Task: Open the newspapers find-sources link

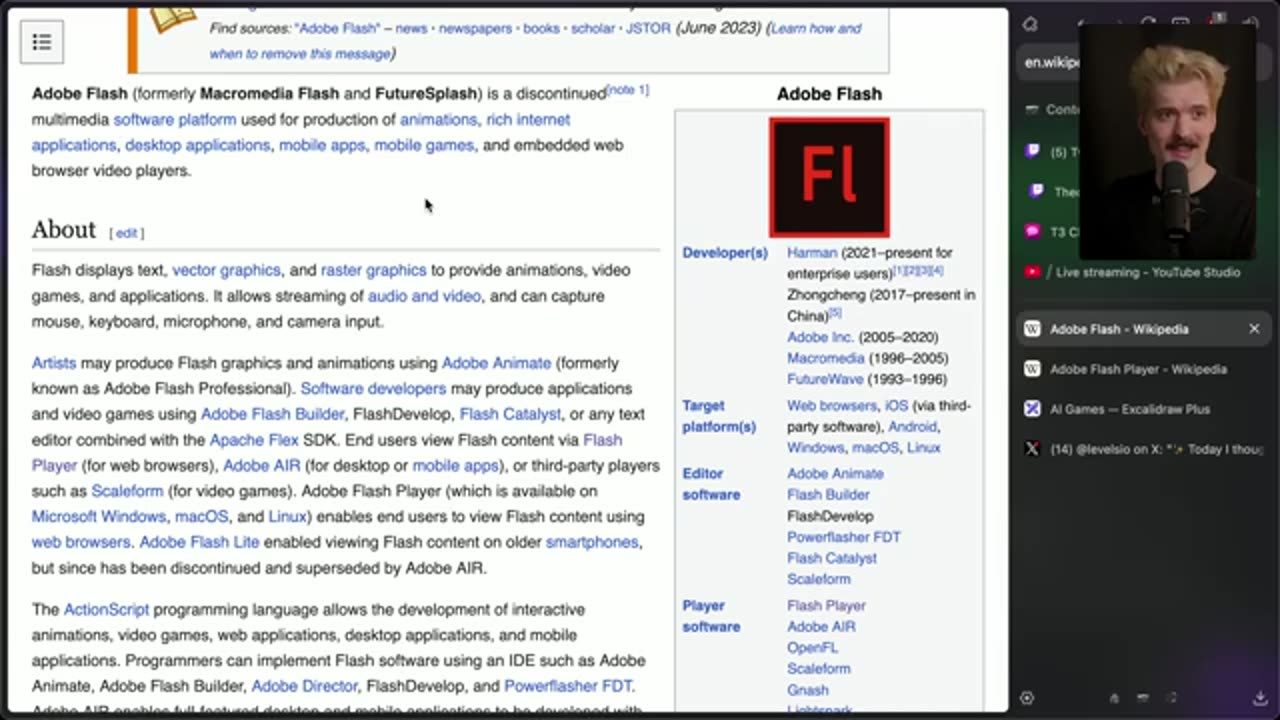Action: click(475, 28)
